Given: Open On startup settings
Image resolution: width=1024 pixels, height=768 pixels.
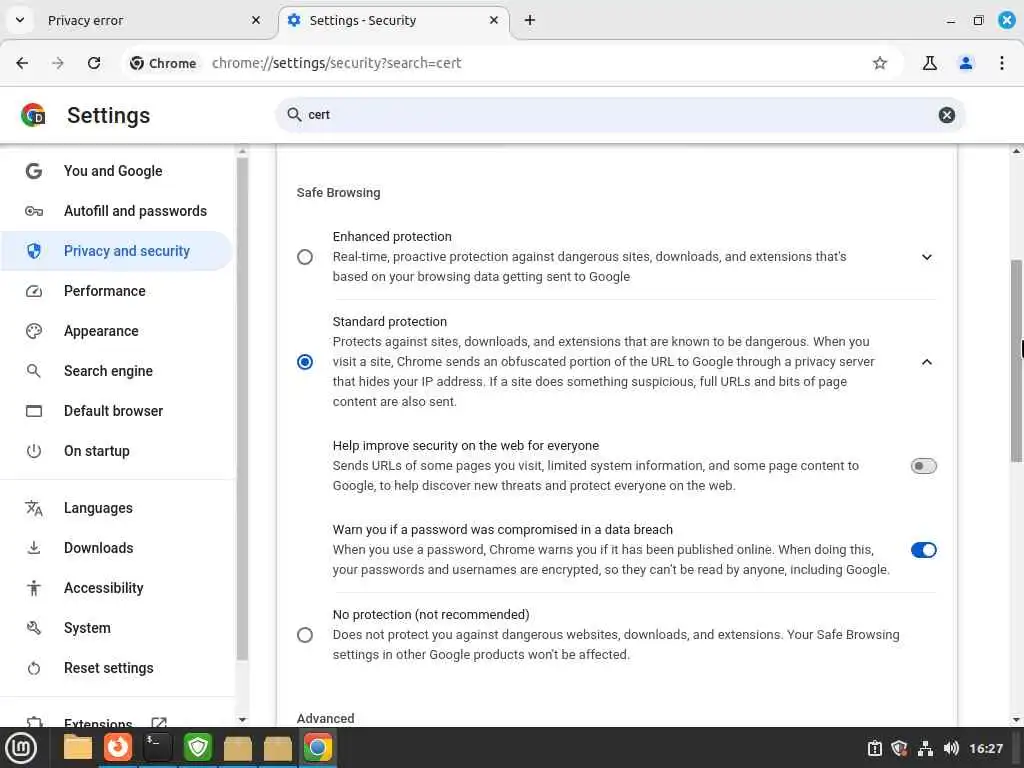Looking at the screenshot, I should pyautogui.click(x=116, y=451).
